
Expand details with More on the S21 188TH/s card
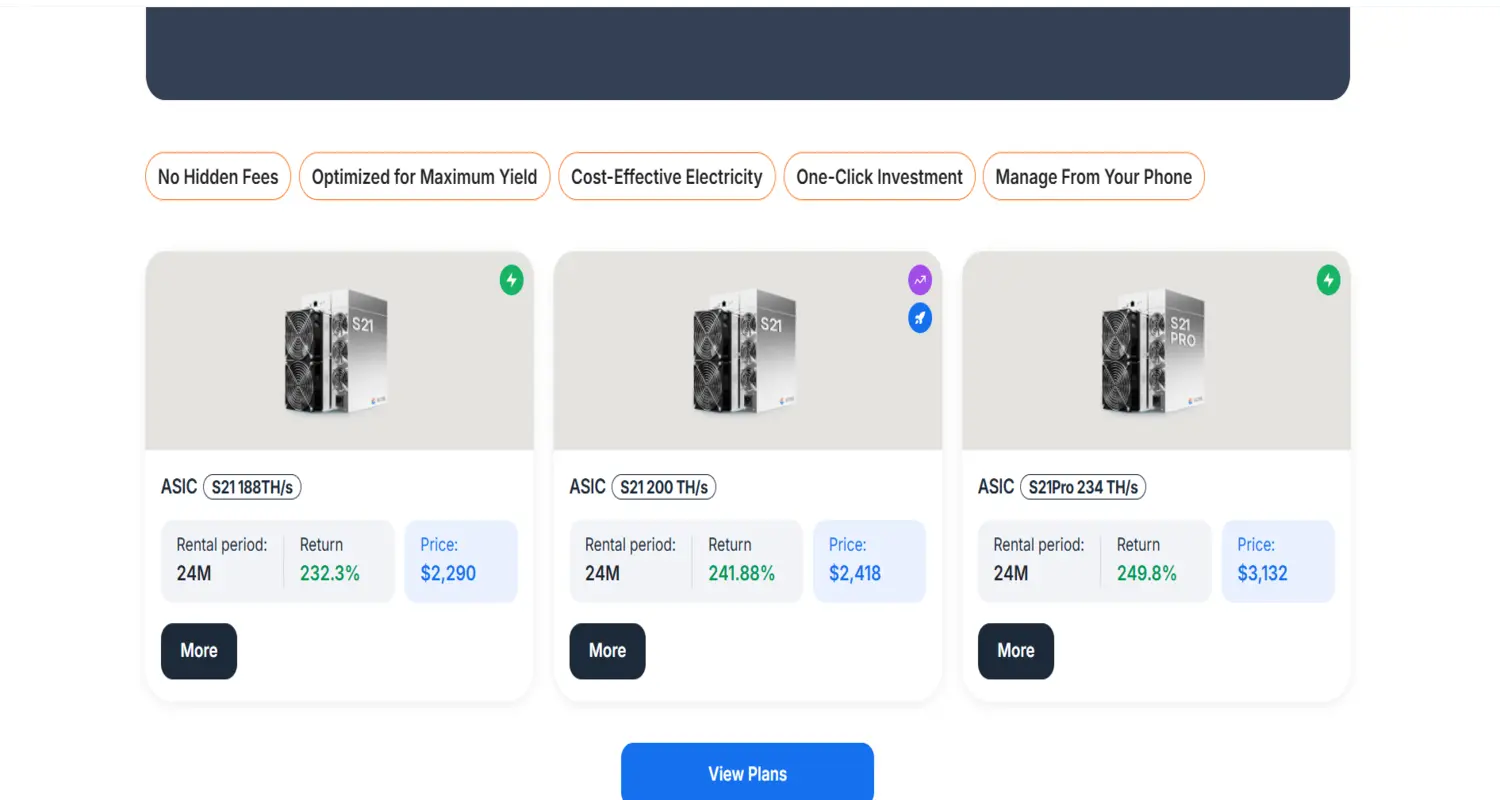click(198, 651)
